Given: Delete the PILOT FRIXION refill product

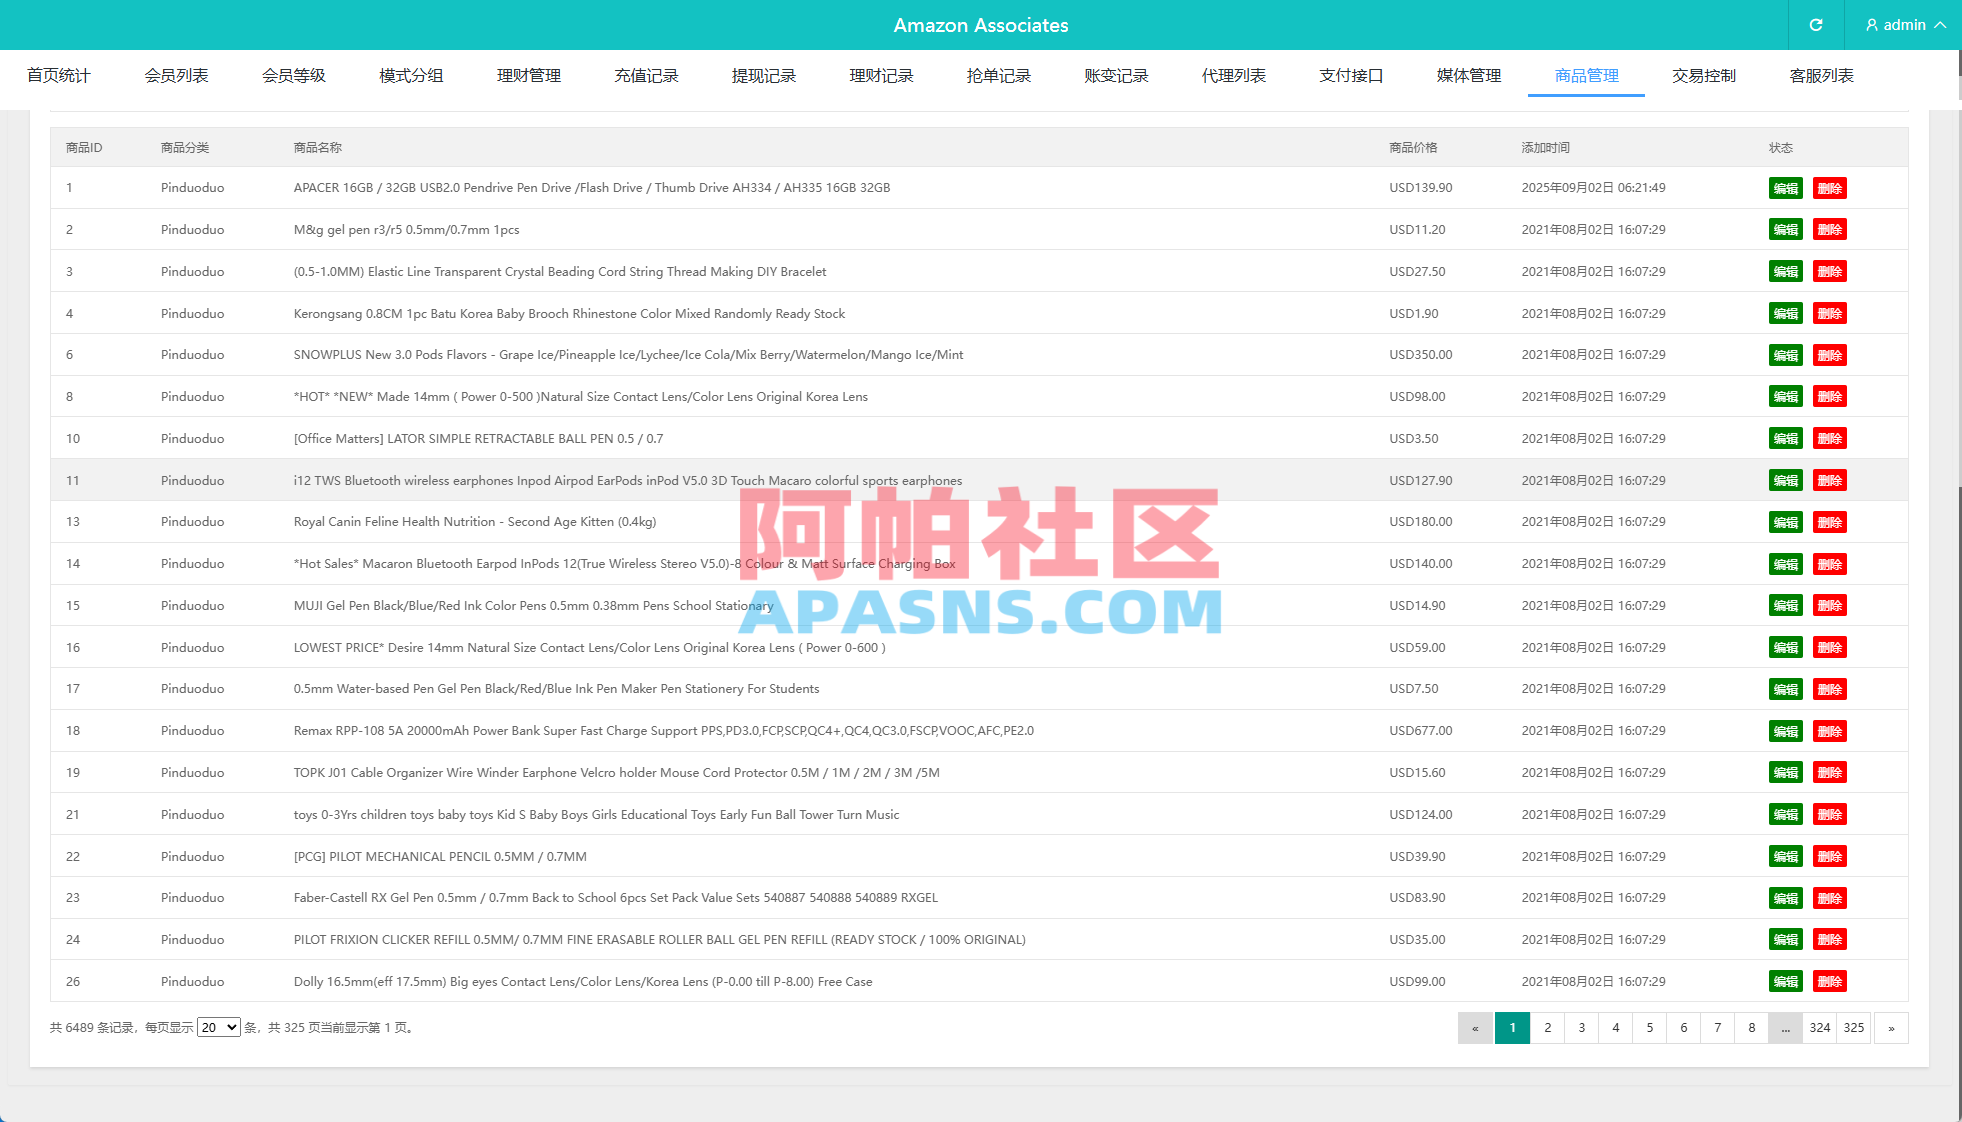Looking at the screenshot, I should coord(1830,939).
